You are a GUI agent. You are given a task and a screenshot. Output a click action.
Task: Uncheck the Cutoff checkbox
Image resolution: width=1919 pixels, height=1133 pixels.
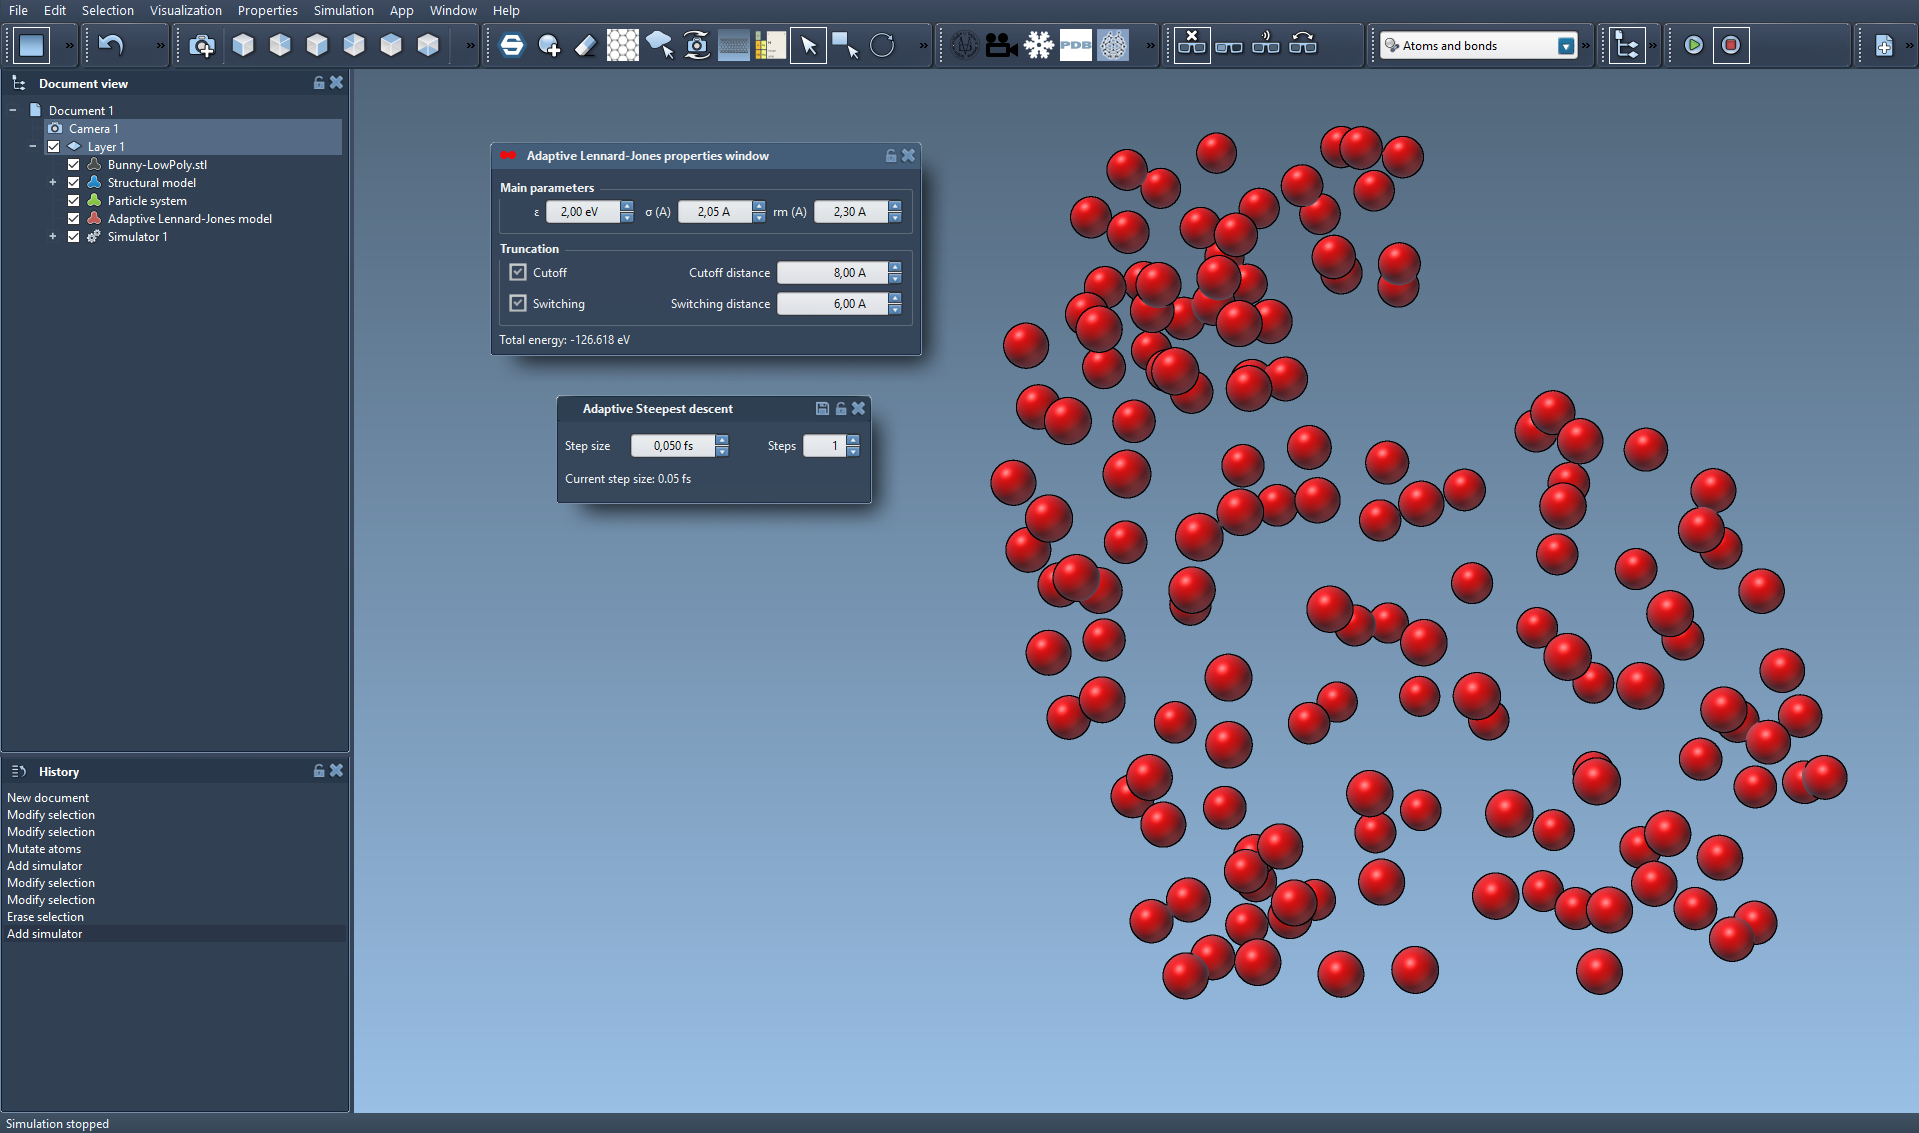coord(518,272)
